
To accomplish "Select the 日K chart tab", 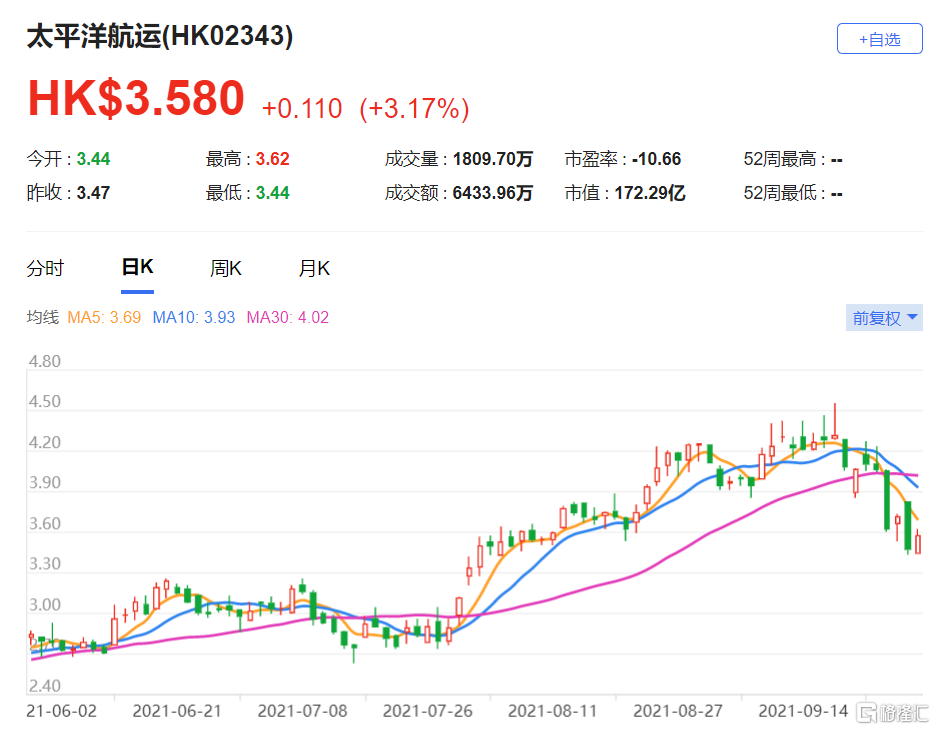I will click(137, 267).
